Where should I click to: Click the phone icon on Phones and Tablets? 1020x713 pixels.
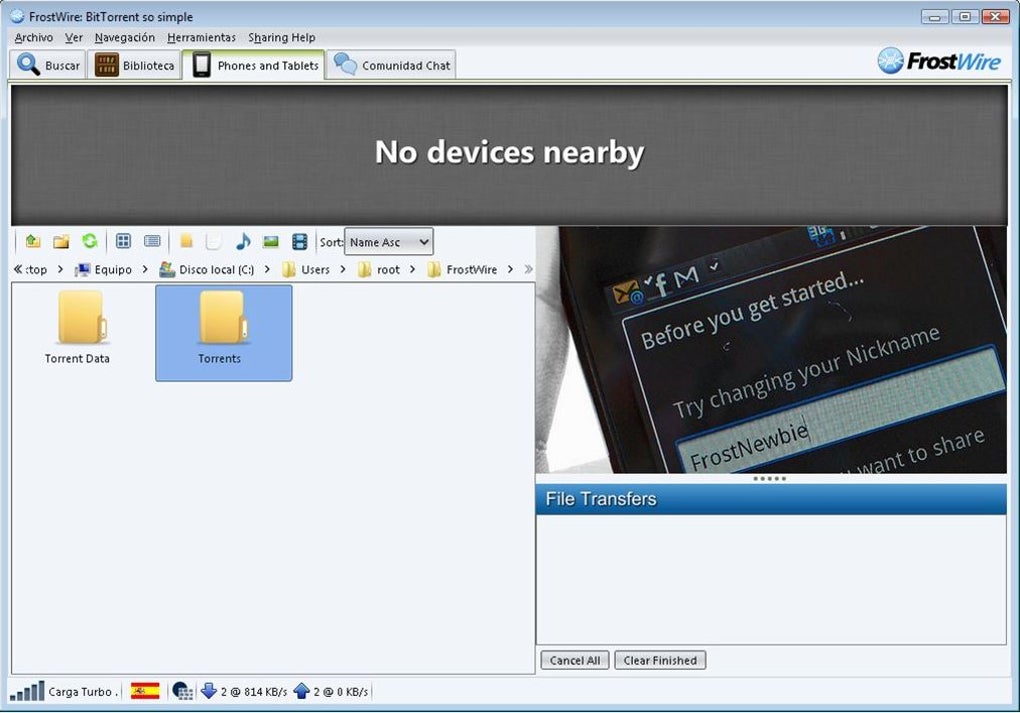tap(202, 65)
